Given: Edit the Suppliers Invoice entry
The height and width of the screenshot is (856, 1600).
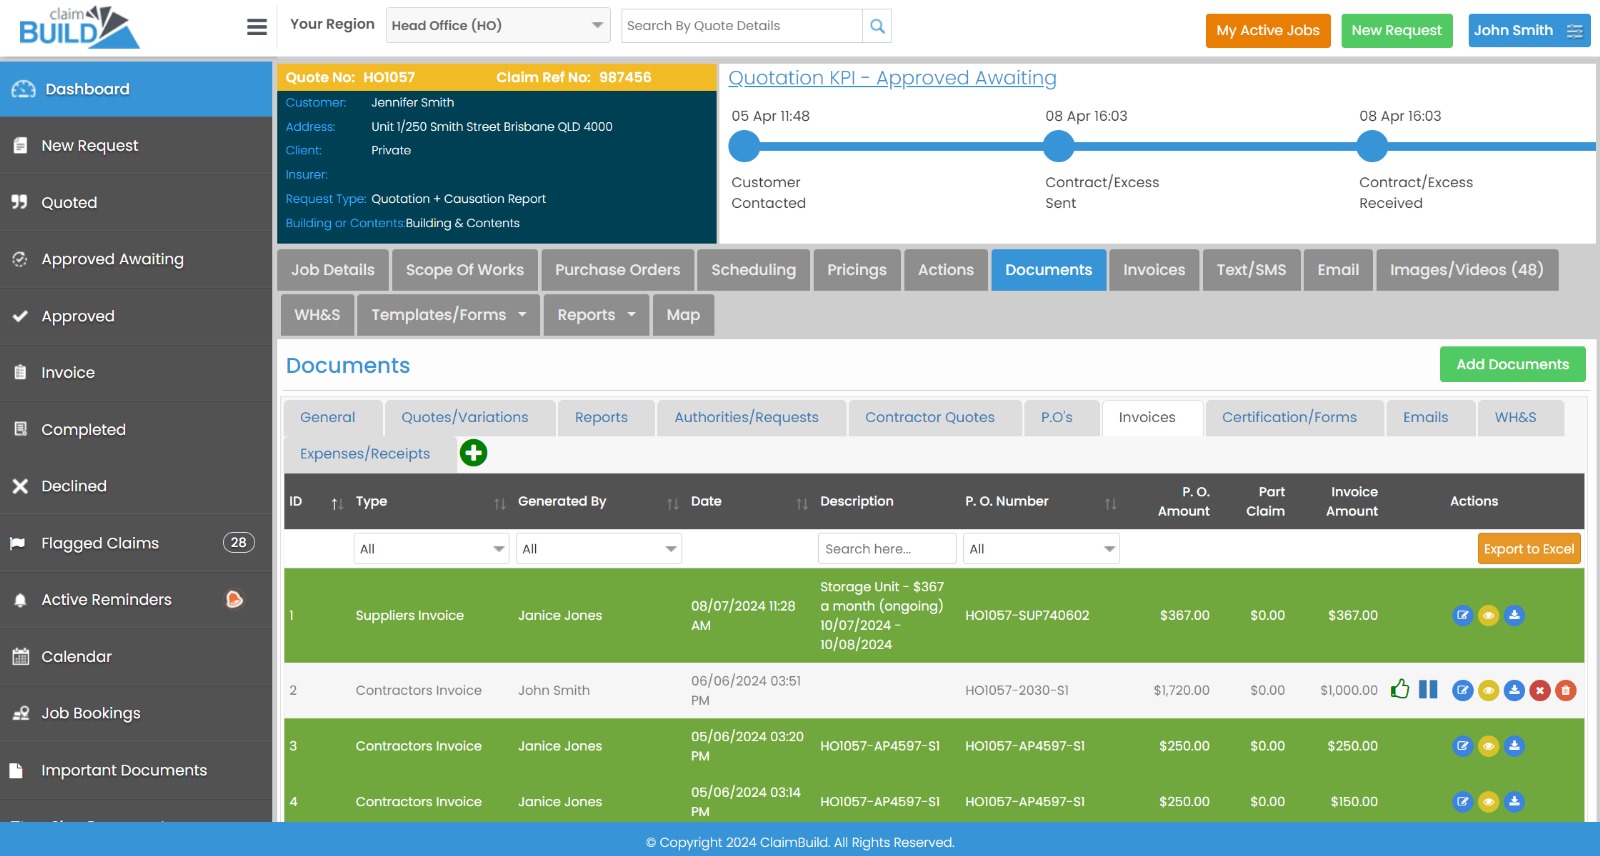Looking at the screenshot, I should tap(1462, 615).
